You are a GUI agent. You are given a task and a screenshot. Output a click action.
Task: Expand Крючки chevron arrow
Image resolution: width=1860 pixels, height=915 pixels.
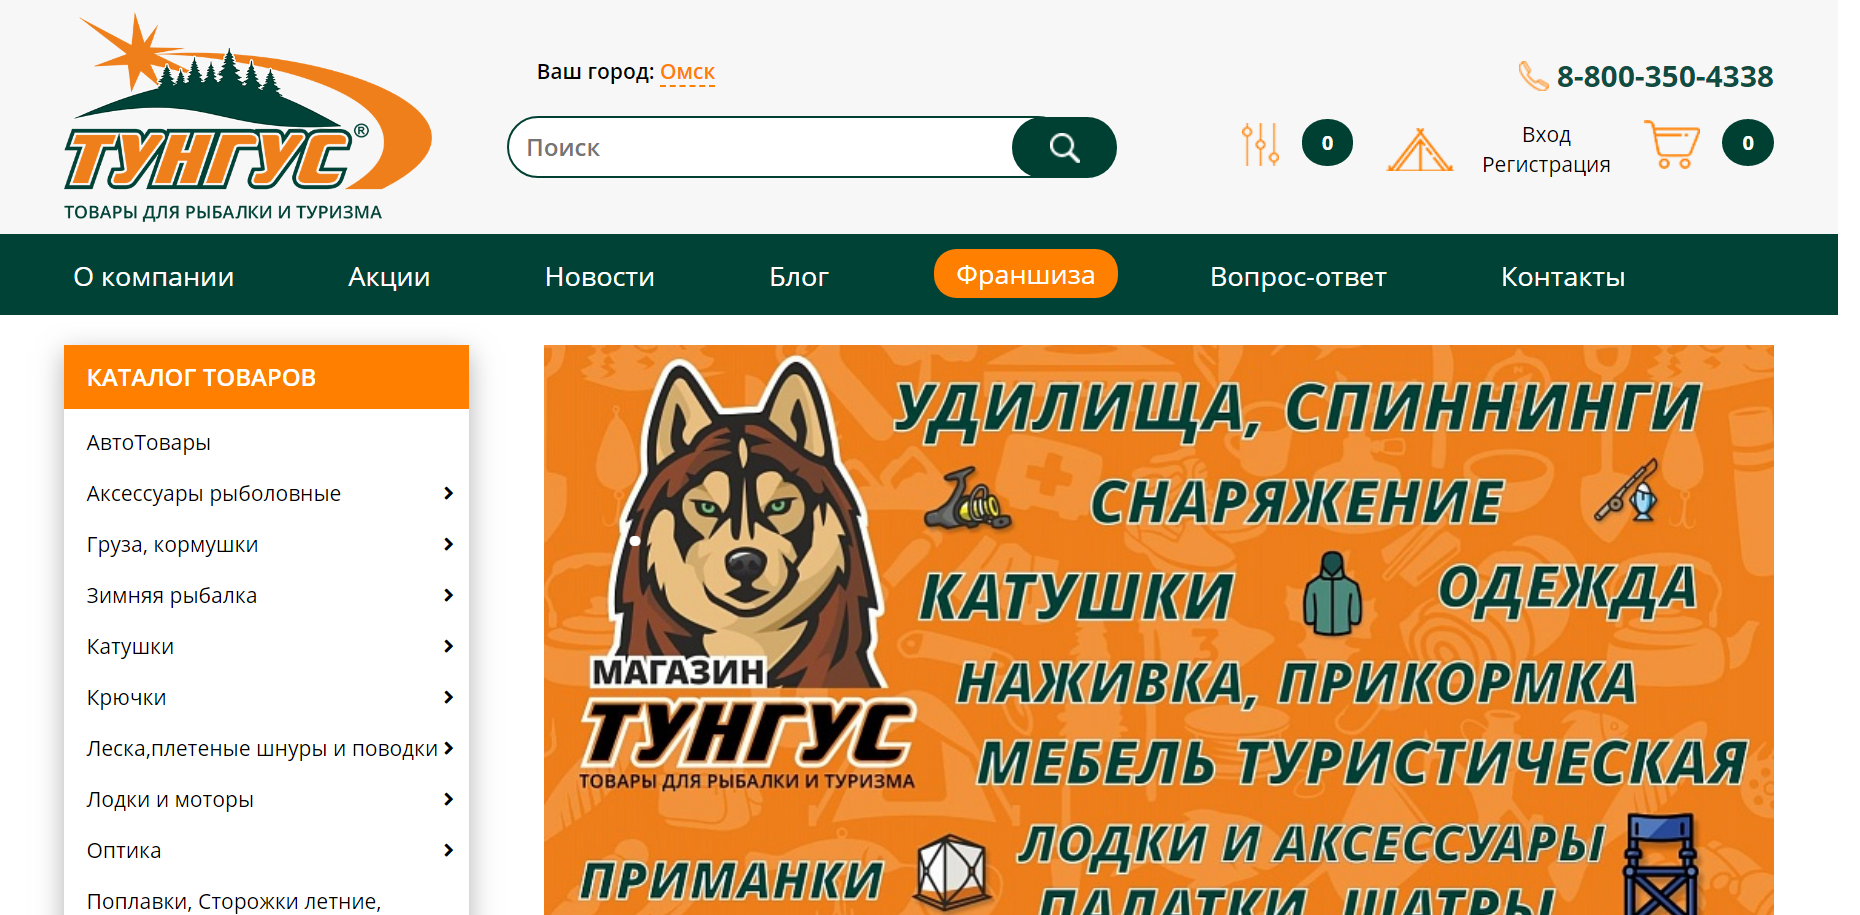click(448, 697)
